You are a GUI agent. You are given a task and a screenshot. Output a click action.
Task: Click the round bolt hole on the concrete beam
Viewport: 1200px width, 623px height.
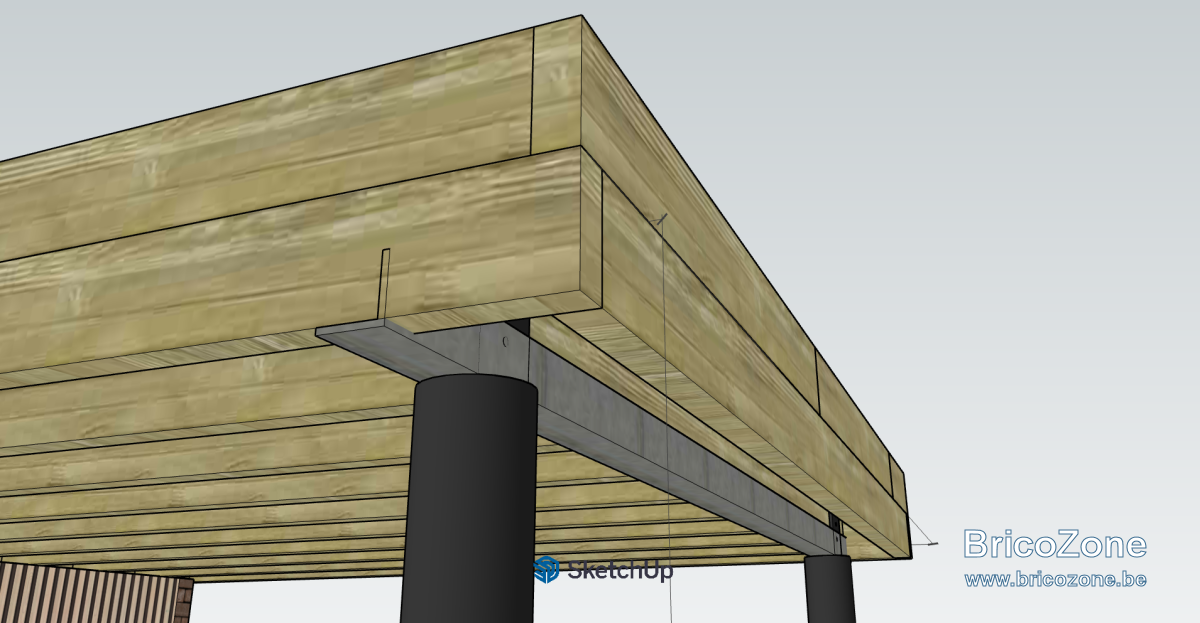pos(506,341)
